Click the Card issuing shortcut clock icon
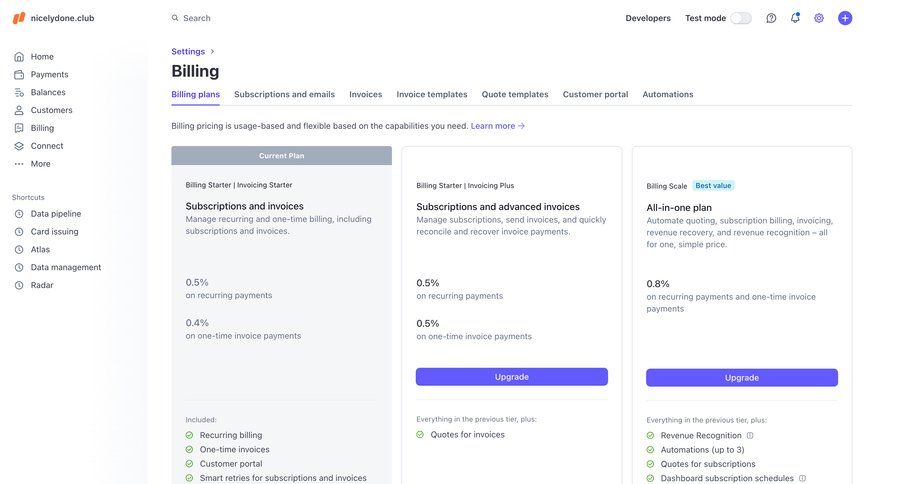This screenshot has width=900, height=484. [19, 231]
